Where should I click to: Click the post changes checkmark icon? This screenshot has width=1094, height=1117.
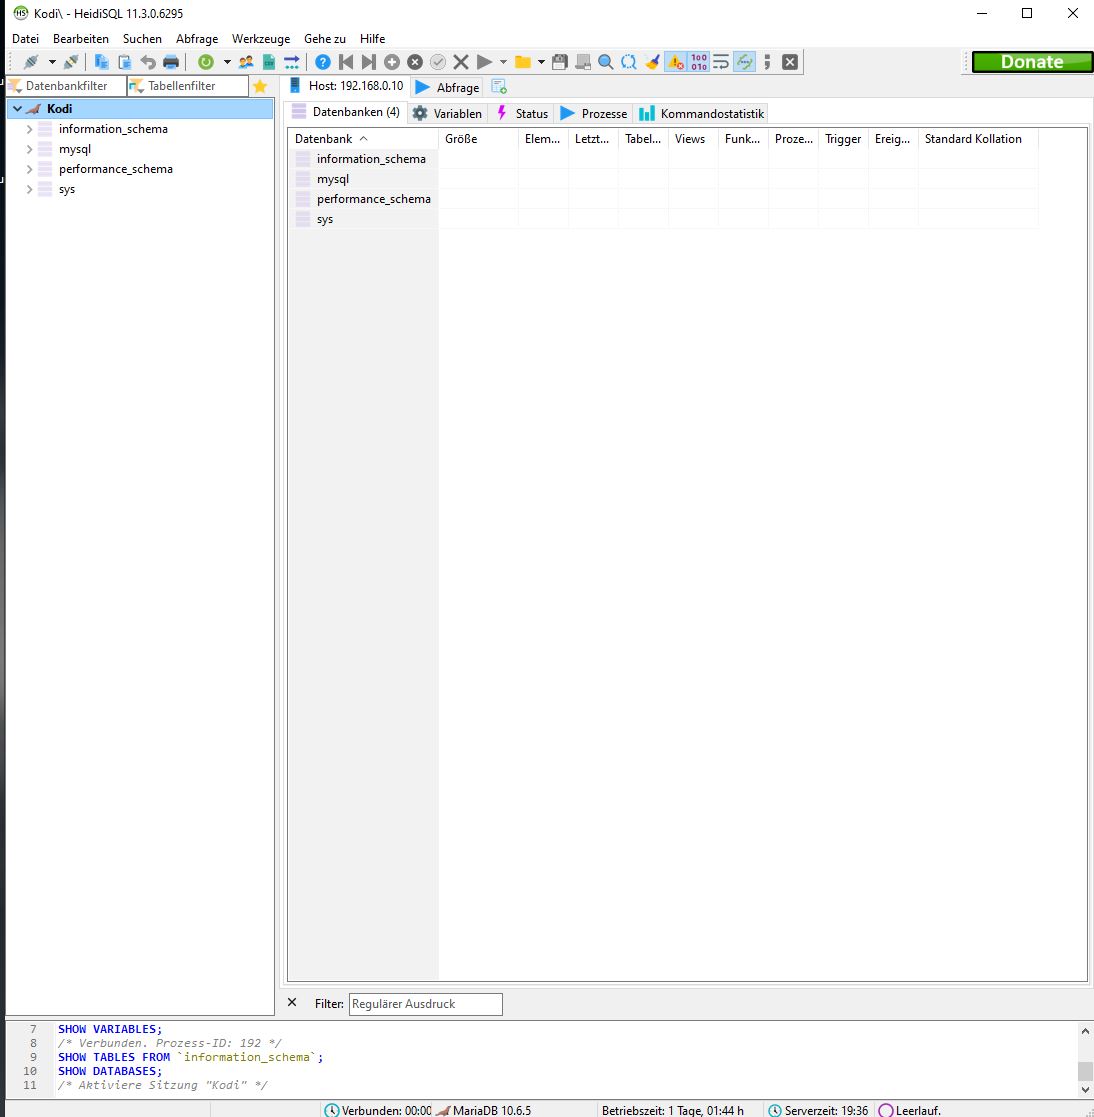click(x=438, y=62)
